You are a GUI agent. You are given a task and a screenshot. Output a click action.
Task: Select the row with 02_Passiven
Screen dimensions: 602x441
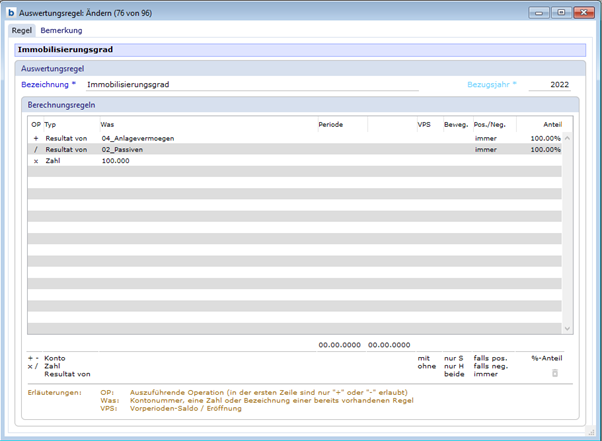125,149
